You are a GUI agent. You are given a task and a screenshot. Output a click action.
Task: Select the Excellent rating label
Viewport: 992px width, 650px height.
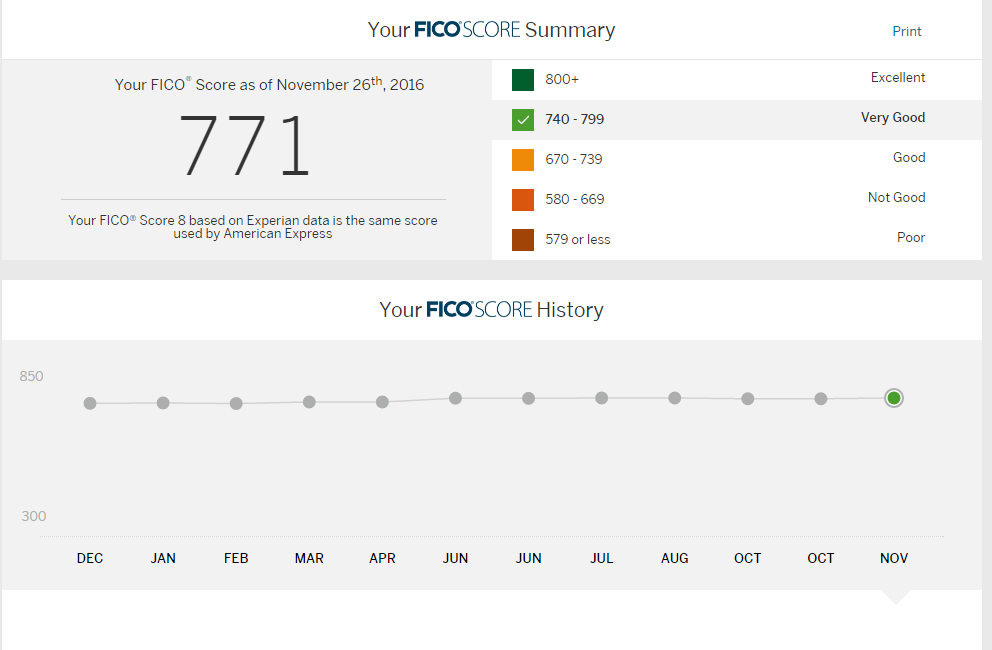pyautogui.click(x=897, y=78)
